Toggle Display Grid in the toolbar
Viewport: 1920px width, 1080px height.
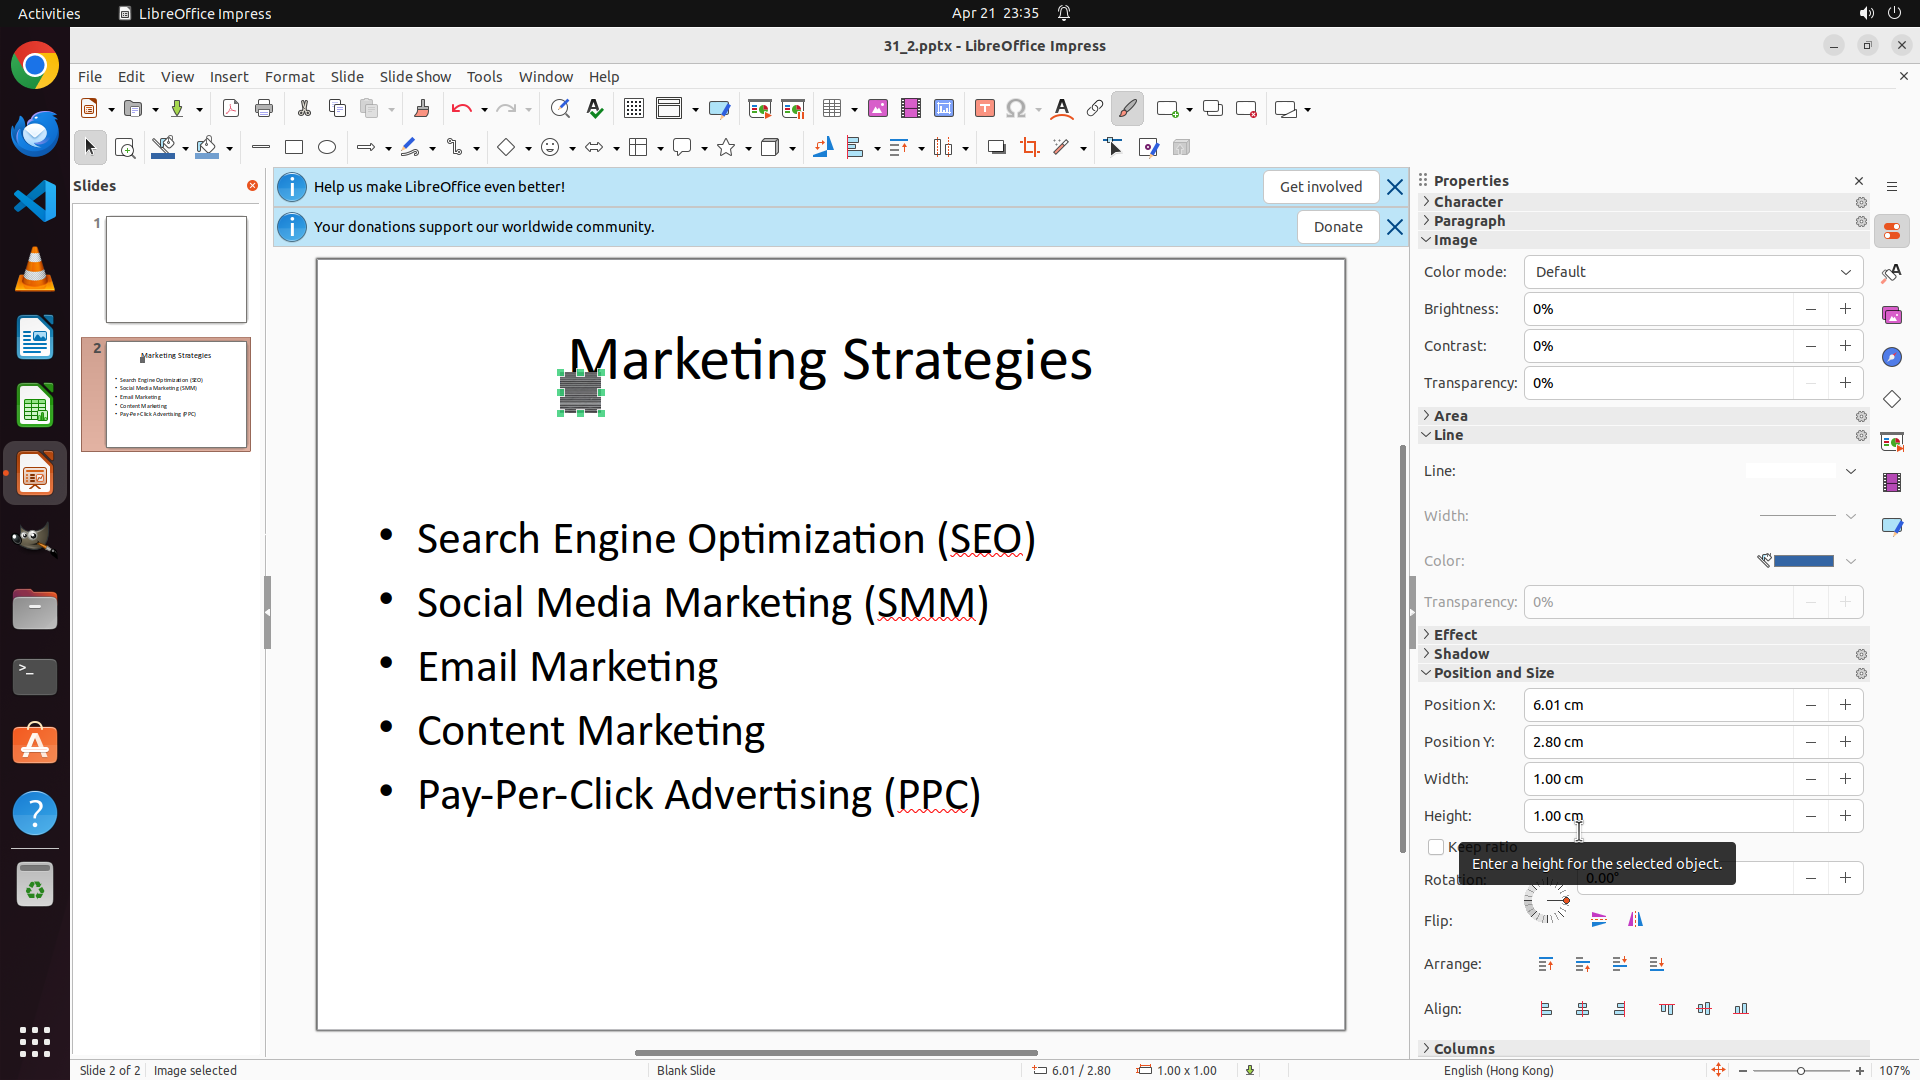pos(633,109)
